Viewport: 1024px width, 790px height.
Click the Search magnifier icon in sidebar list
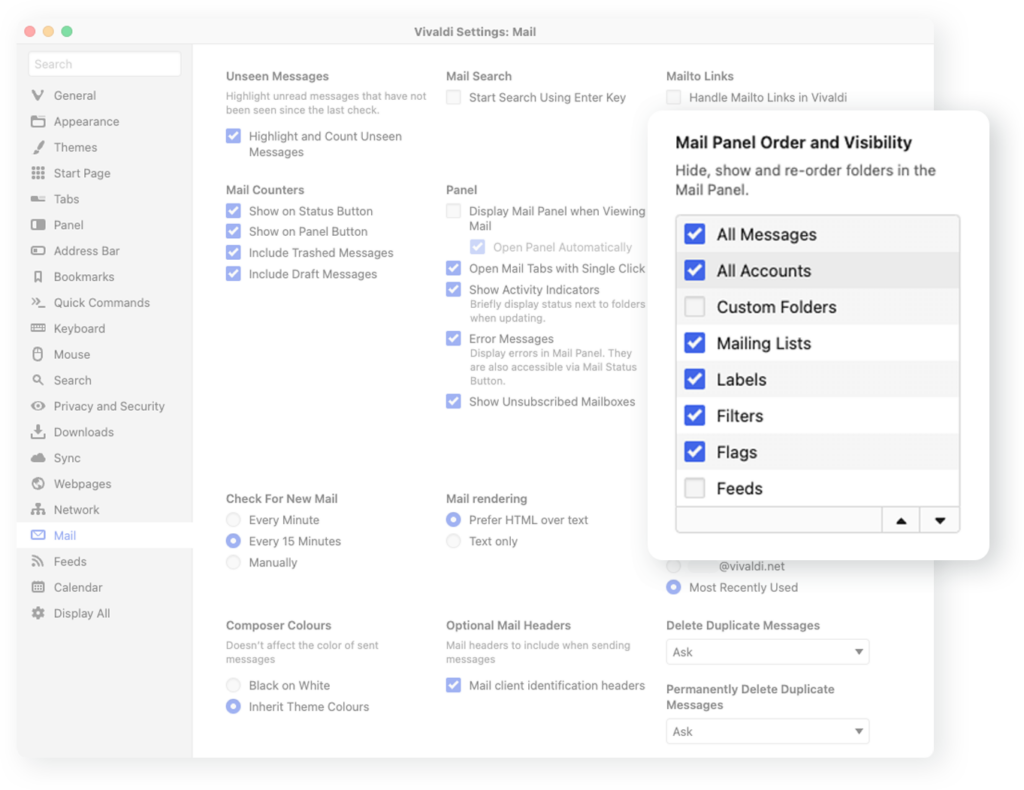click(x=38, y=380)
